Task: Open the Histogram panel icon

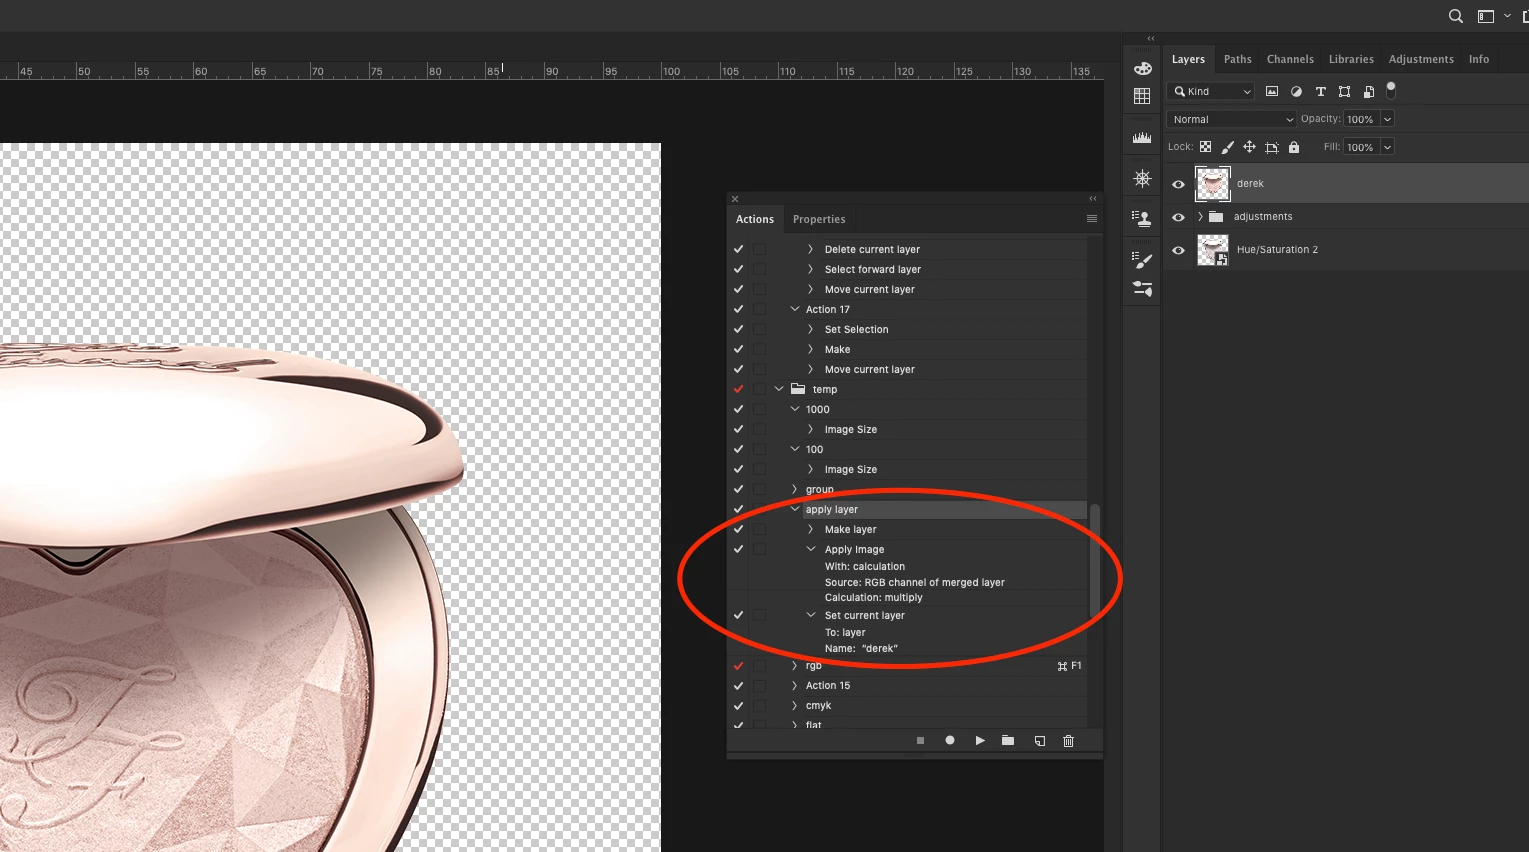Action: tap(1142, 138)
